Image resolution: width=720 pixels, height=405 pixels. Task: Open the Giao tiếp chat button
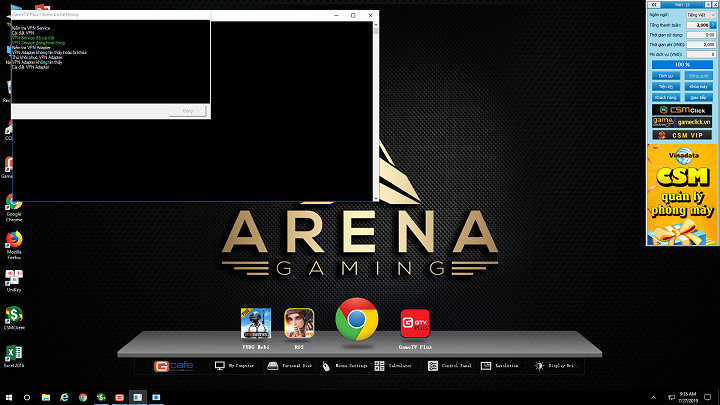click(x=698, y=97)
